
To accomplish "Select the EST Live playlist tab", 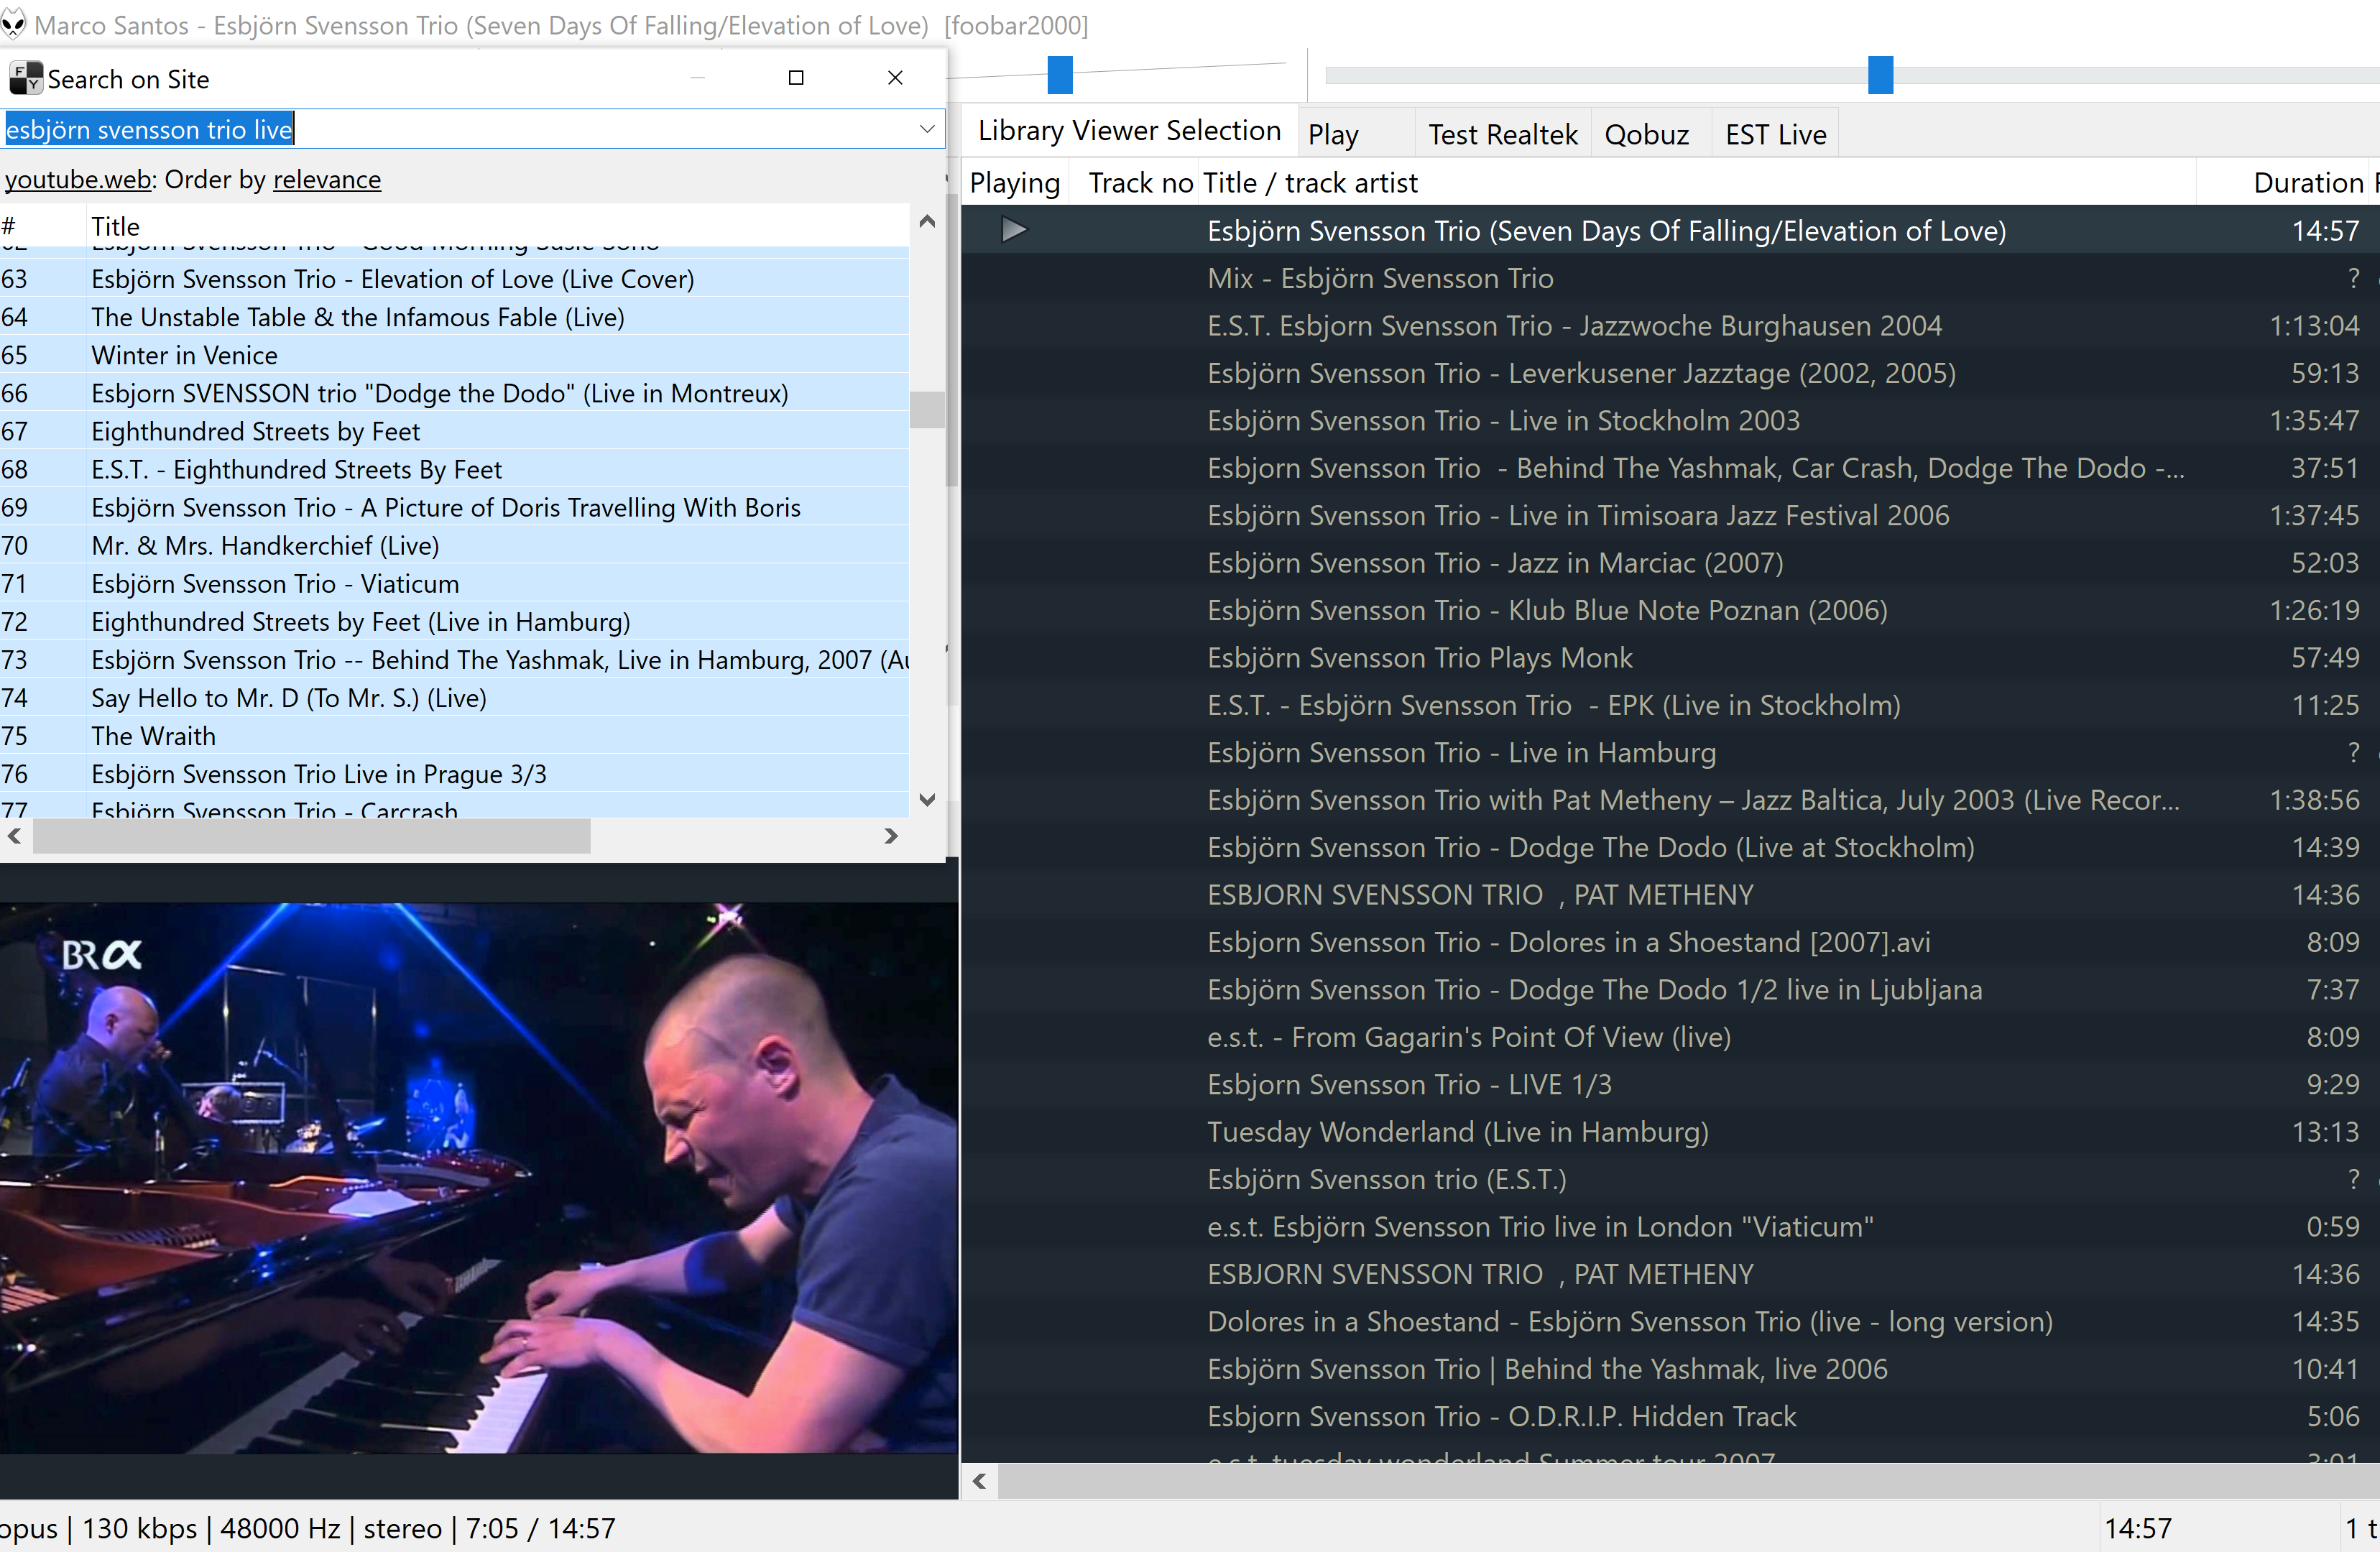I will coord(1776,134).
